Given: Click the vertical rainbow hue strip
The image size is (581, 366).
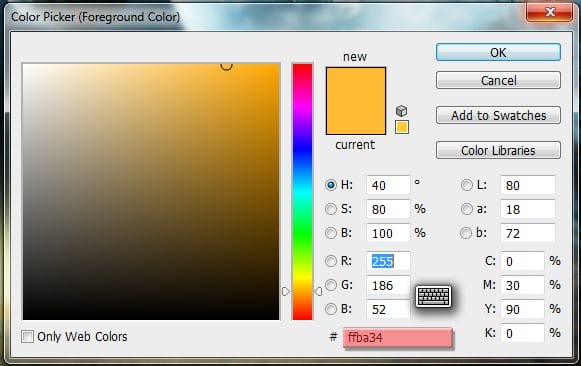Looking at the screenshot, I should pyautogui.click(x=302, y=192).
